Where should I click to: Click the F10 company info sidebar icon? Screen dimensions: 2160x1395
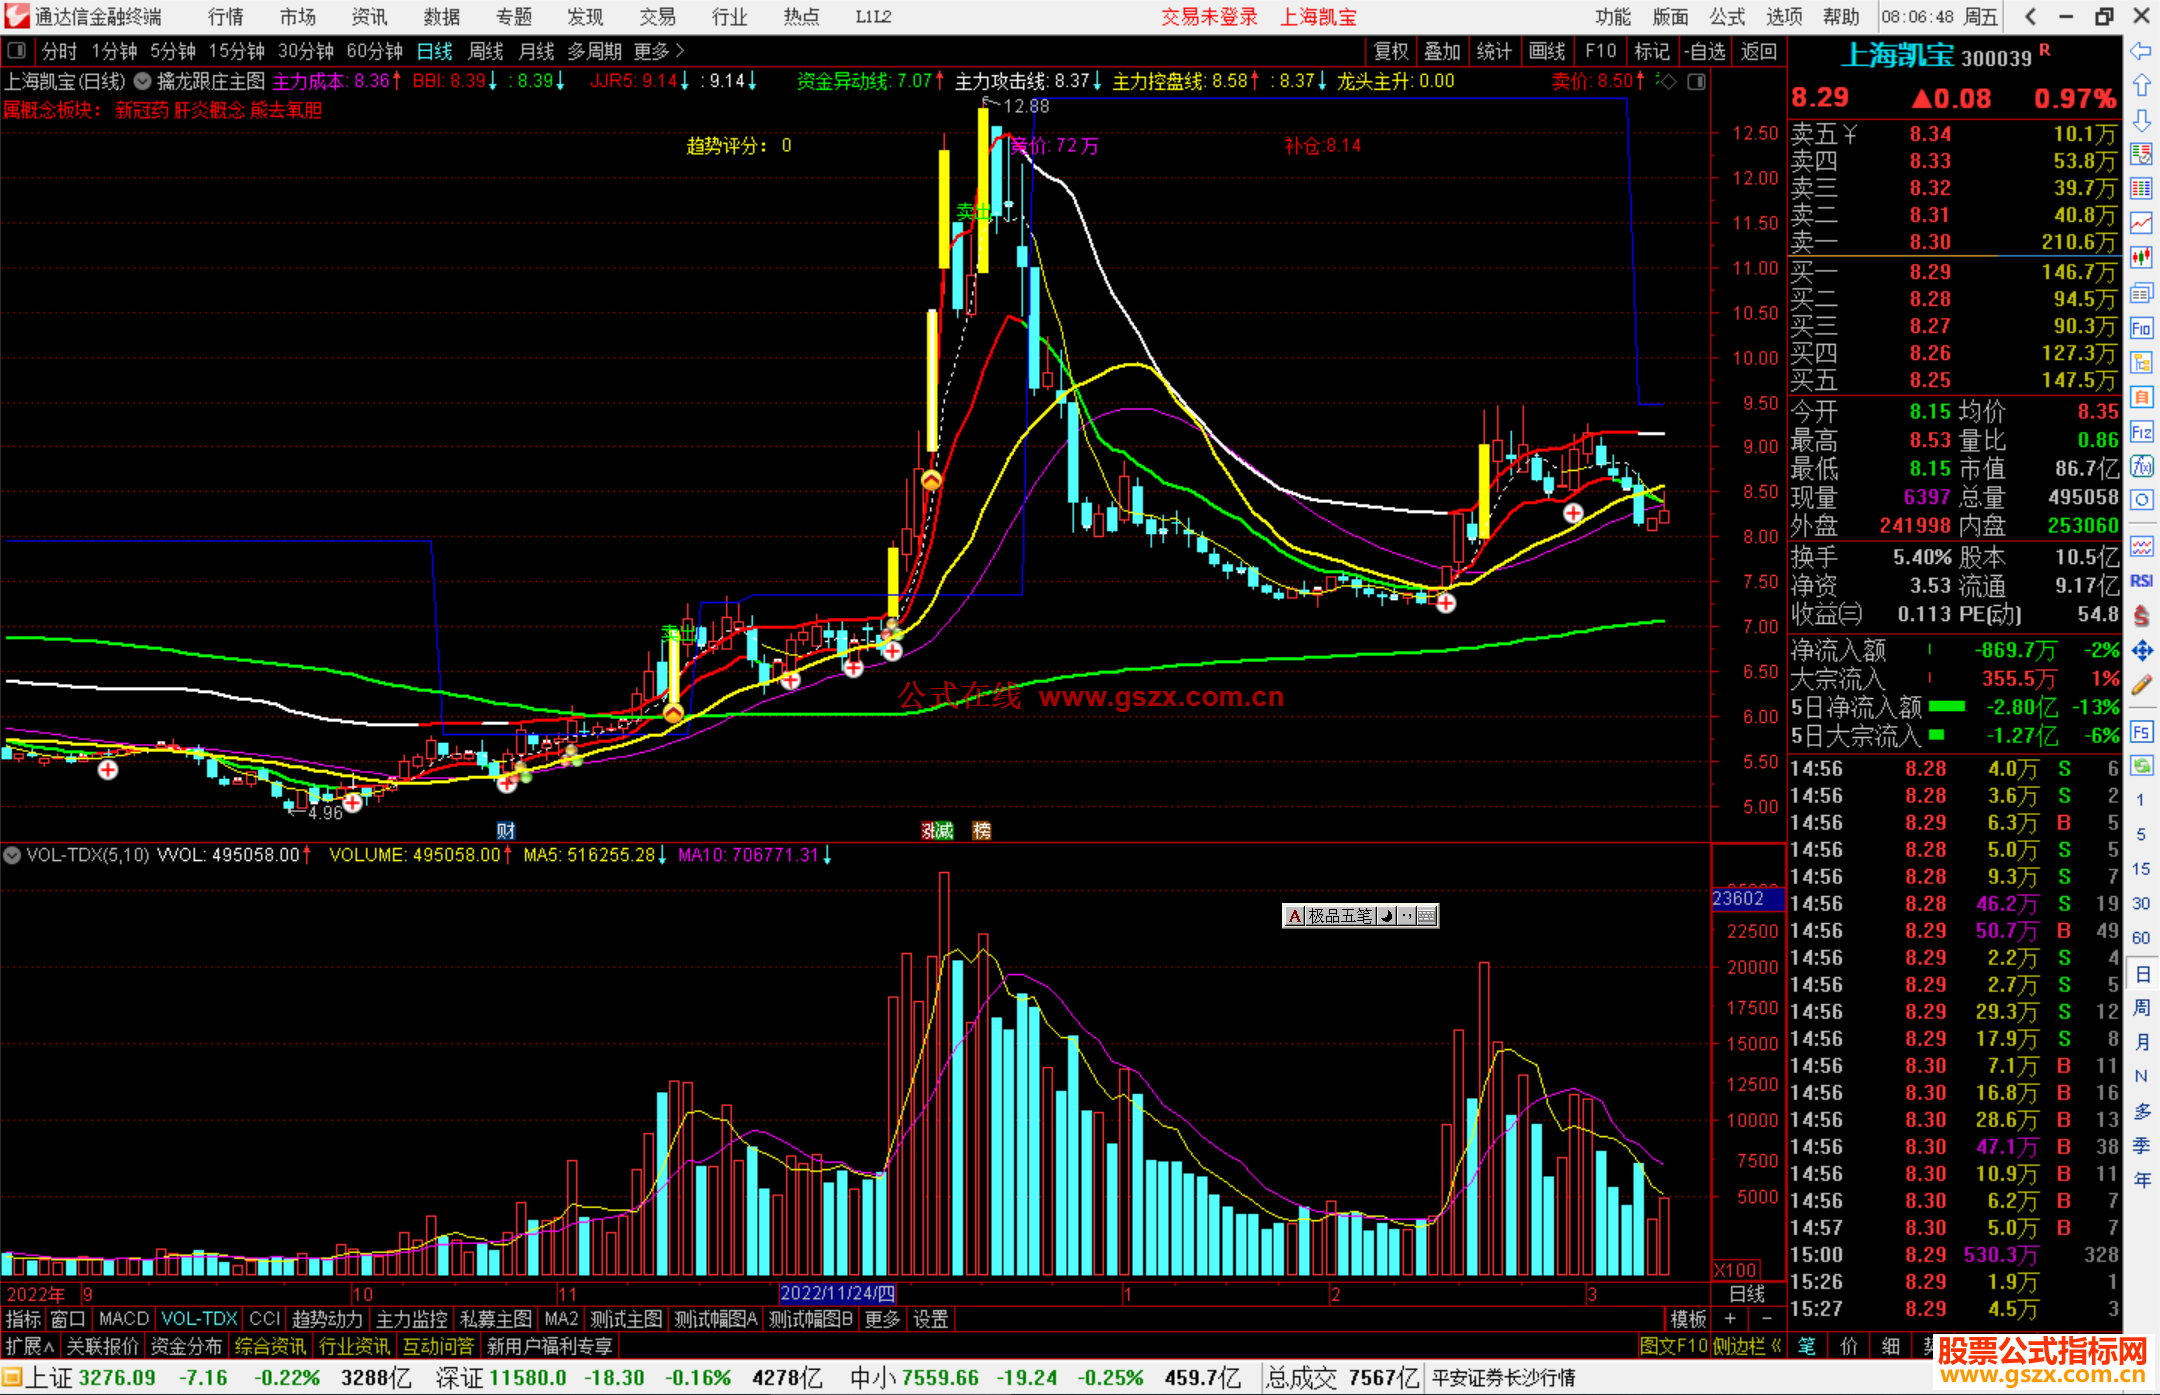(2141, 329)
